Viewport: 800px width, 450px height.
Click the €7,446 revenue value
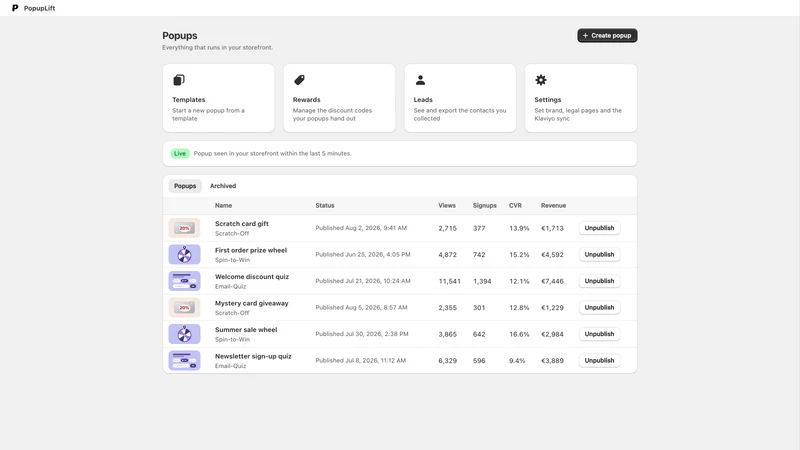pyautogui.click(x=552, y=281)
